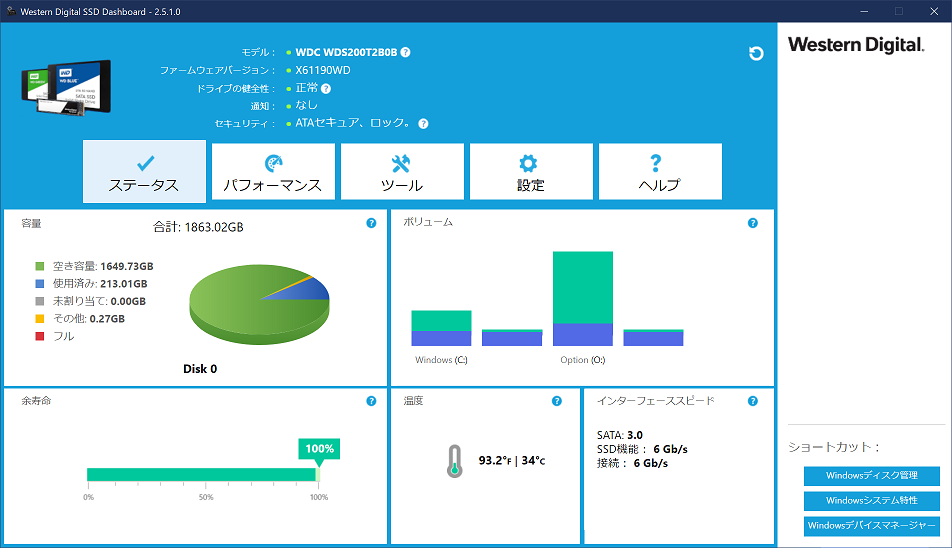Click the capacity pie chart
The image size is (952, 548).
click(x=259, y=304)
